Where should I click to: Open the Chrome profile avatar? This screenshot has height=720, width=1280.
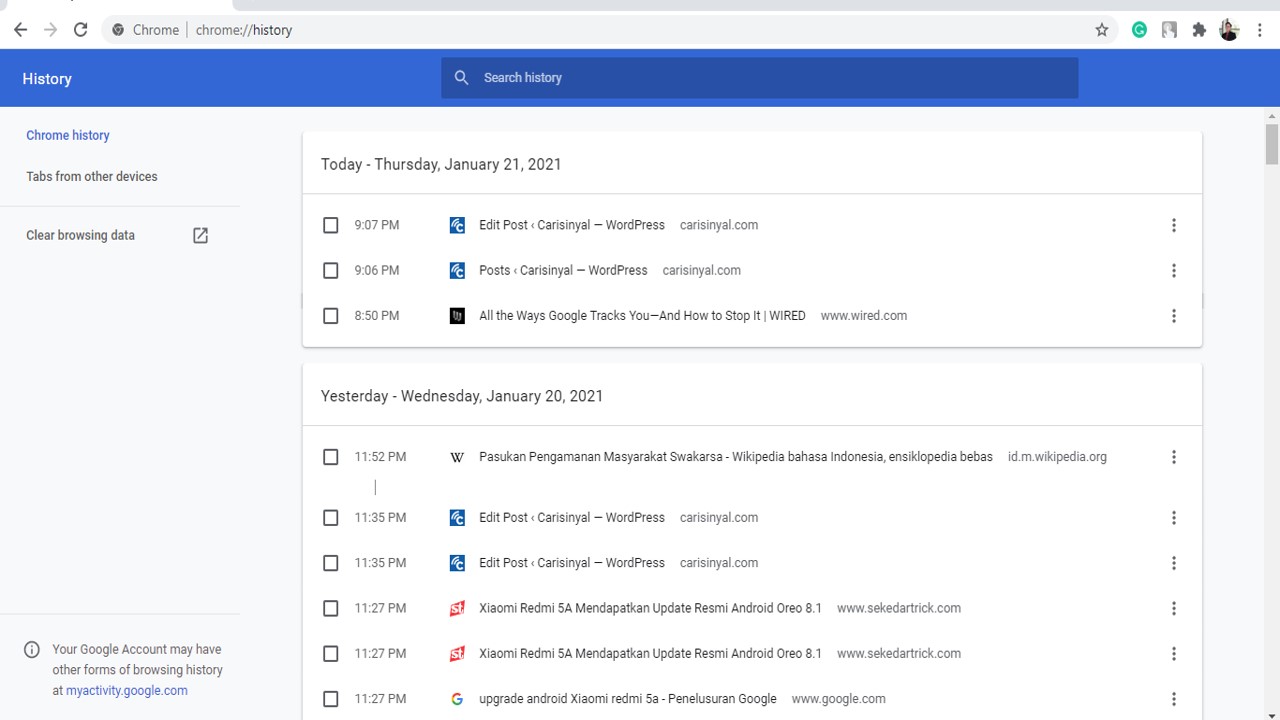[x=1229, y=30]
